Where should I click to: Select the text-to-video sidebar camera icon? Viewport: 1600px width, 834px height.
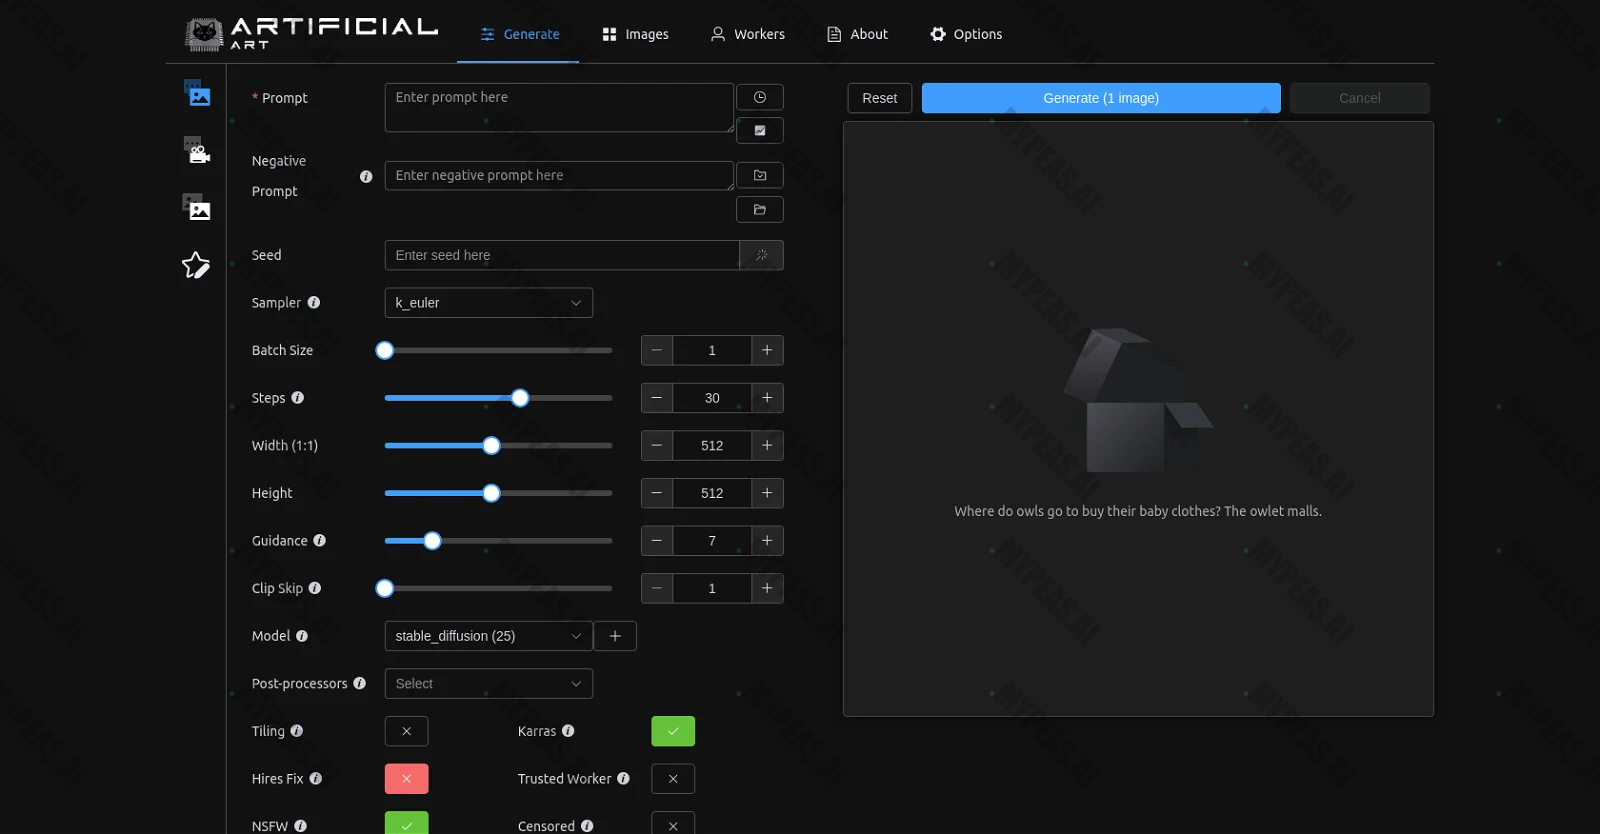coord(197,150)
